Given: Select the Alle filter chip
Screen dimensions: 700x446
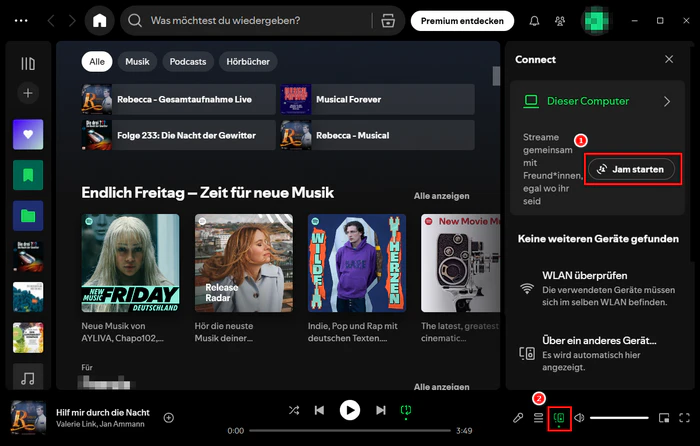Looking at the screenshot, I should point(97,62).
